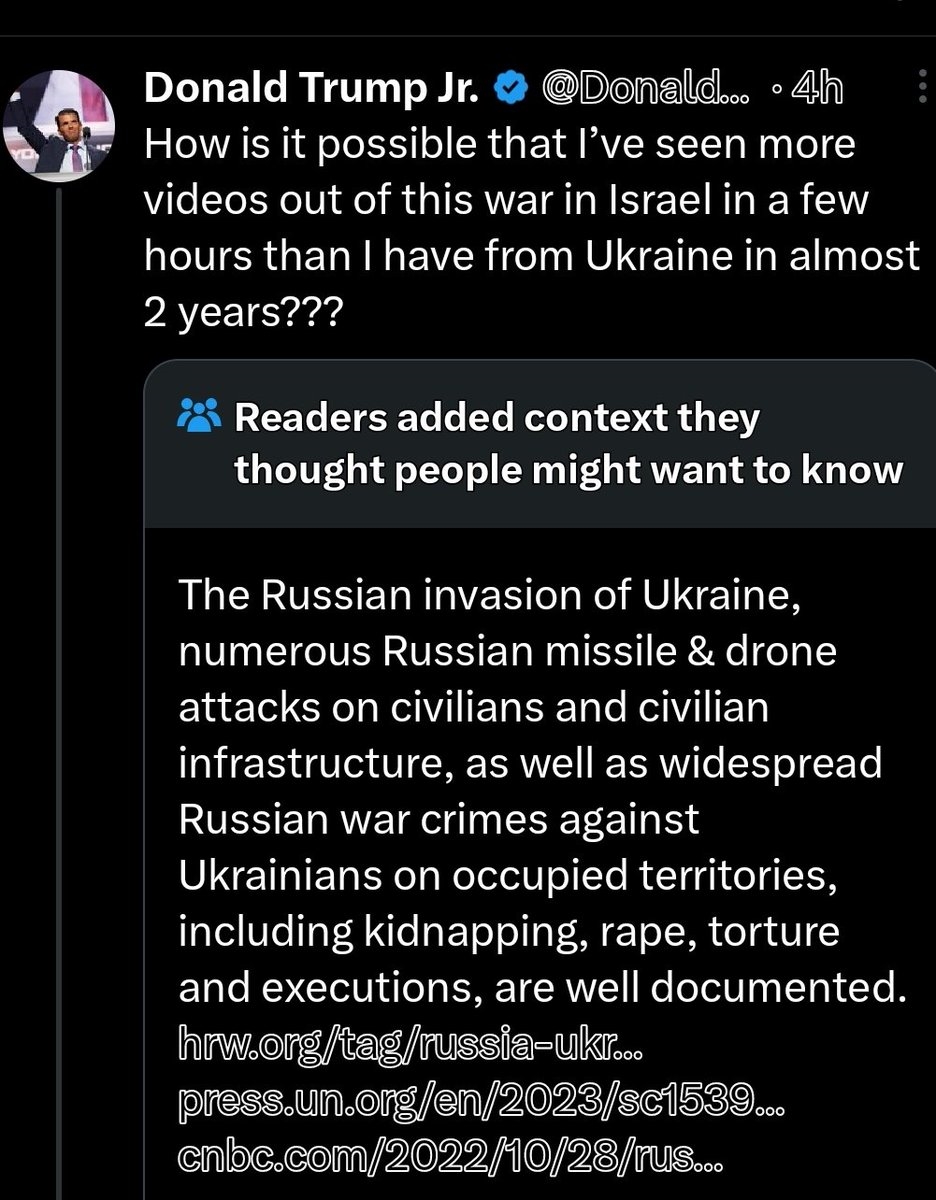Click the vertical thread line below avatar

tap(61, 700)
